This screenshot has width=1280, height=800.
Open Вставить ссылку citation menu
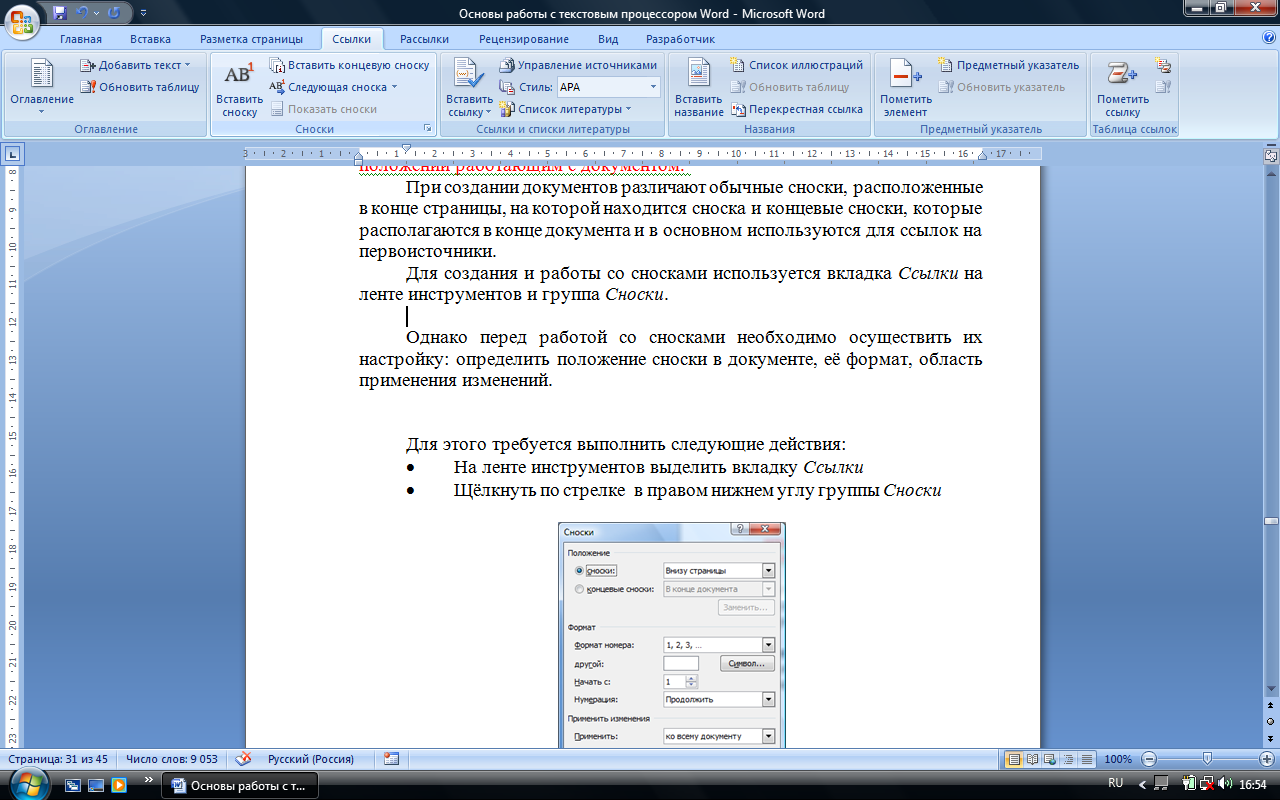(x=469, y=88)
